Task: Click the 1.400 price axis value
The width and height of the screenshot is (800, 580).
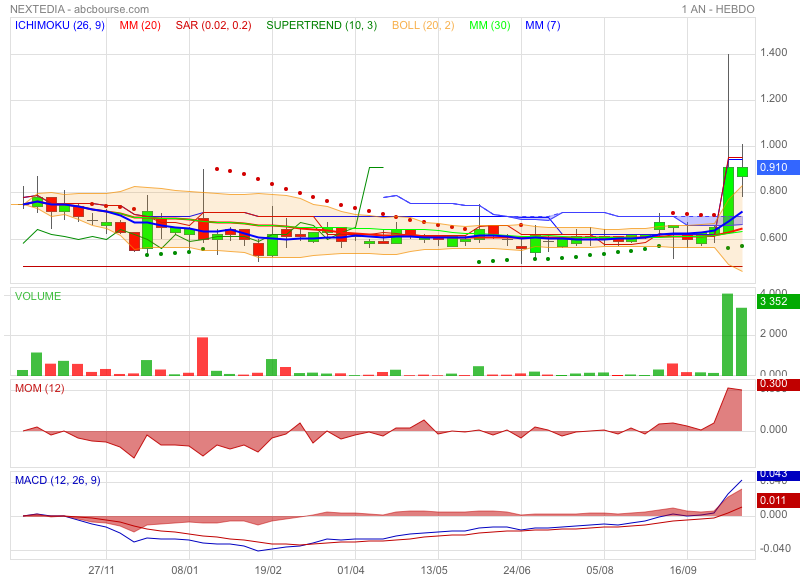Action: point(773,53)
